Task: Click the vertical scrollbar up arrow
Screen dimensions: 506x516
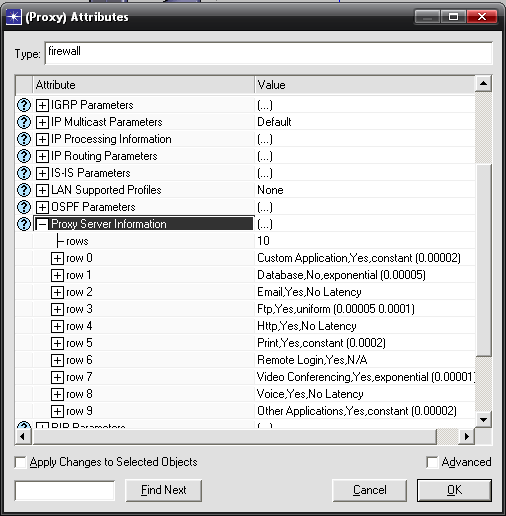Action: pos(483,84)
